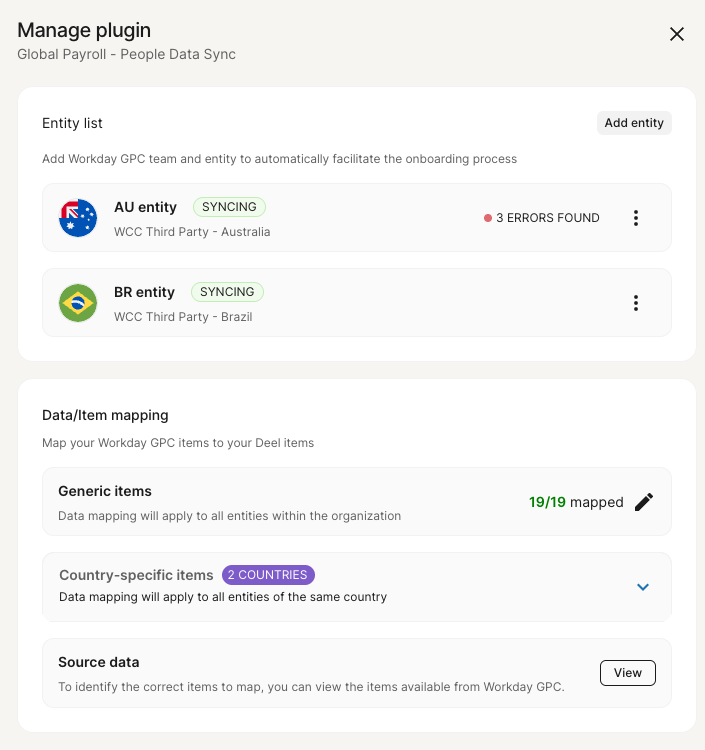Click the Country-specific items heading
The image size is (705, 750).
click(x=136, y=575)
